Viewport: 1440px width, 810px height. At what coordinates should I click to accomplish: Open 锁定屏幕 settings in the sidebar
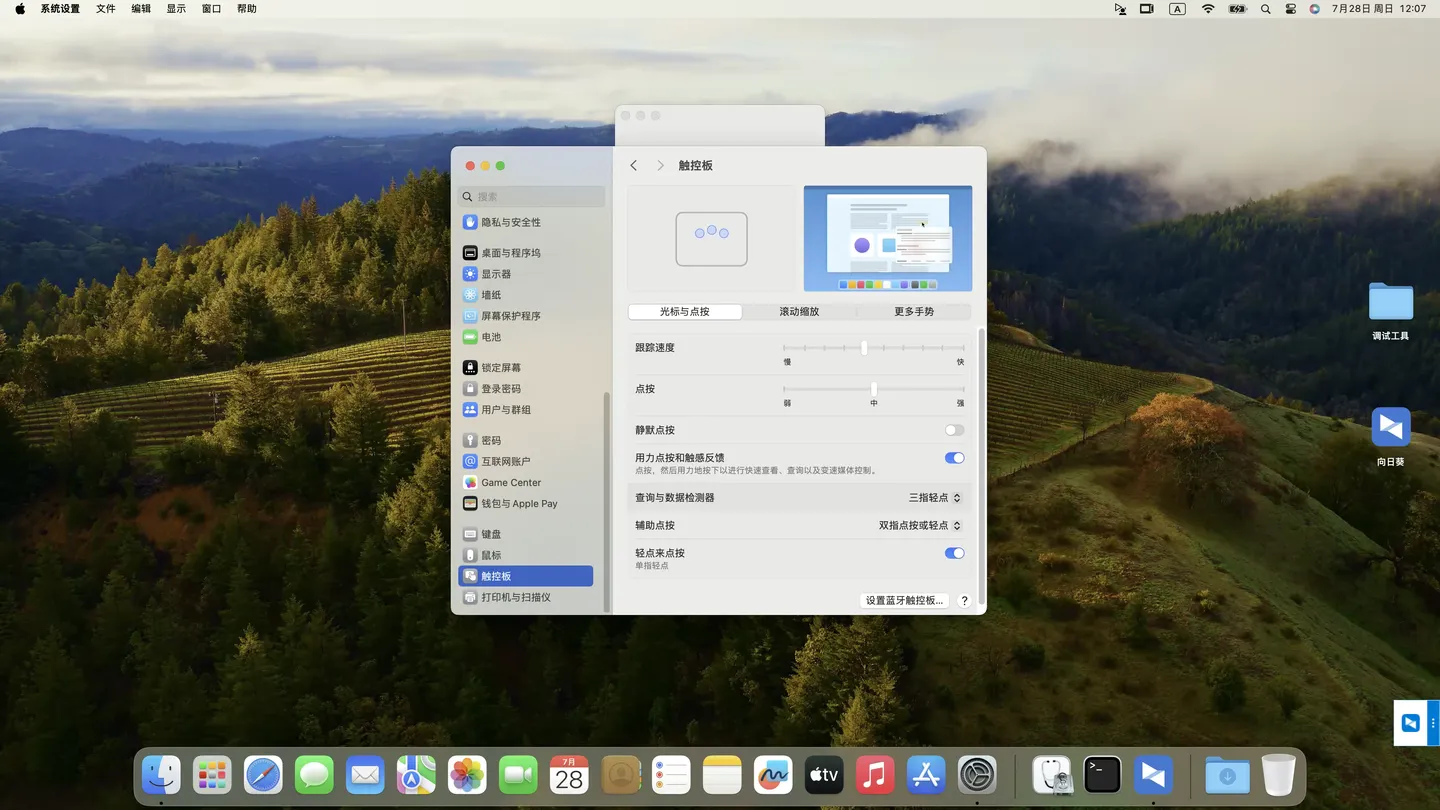500,368
